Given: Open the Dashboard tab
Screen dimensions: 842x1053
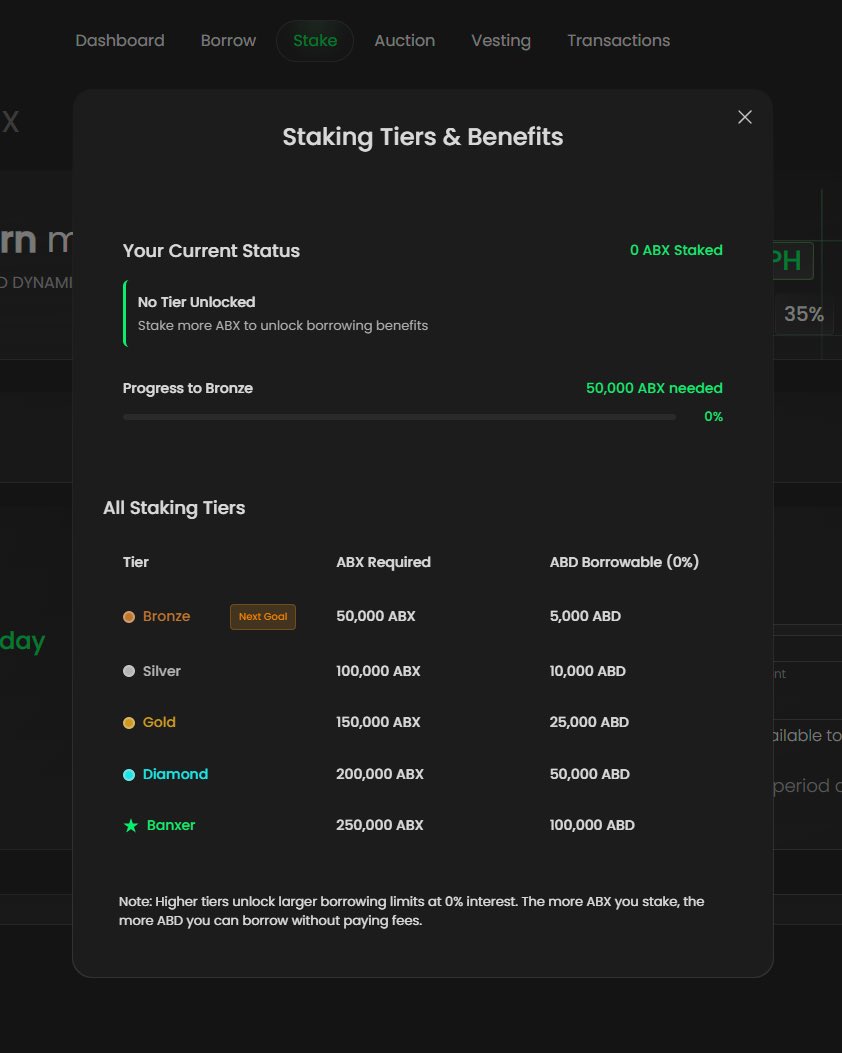Looking at the screenshot, I should tap(120, 40).
